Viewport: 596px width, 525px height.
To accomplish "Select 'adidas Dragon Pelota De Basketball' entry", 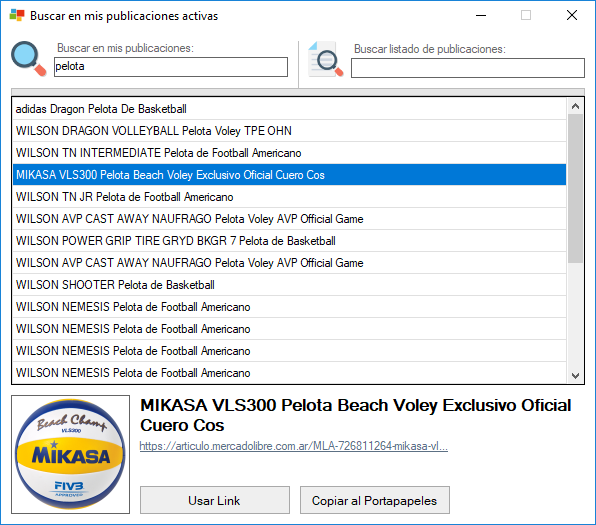I will pos(289,109).
